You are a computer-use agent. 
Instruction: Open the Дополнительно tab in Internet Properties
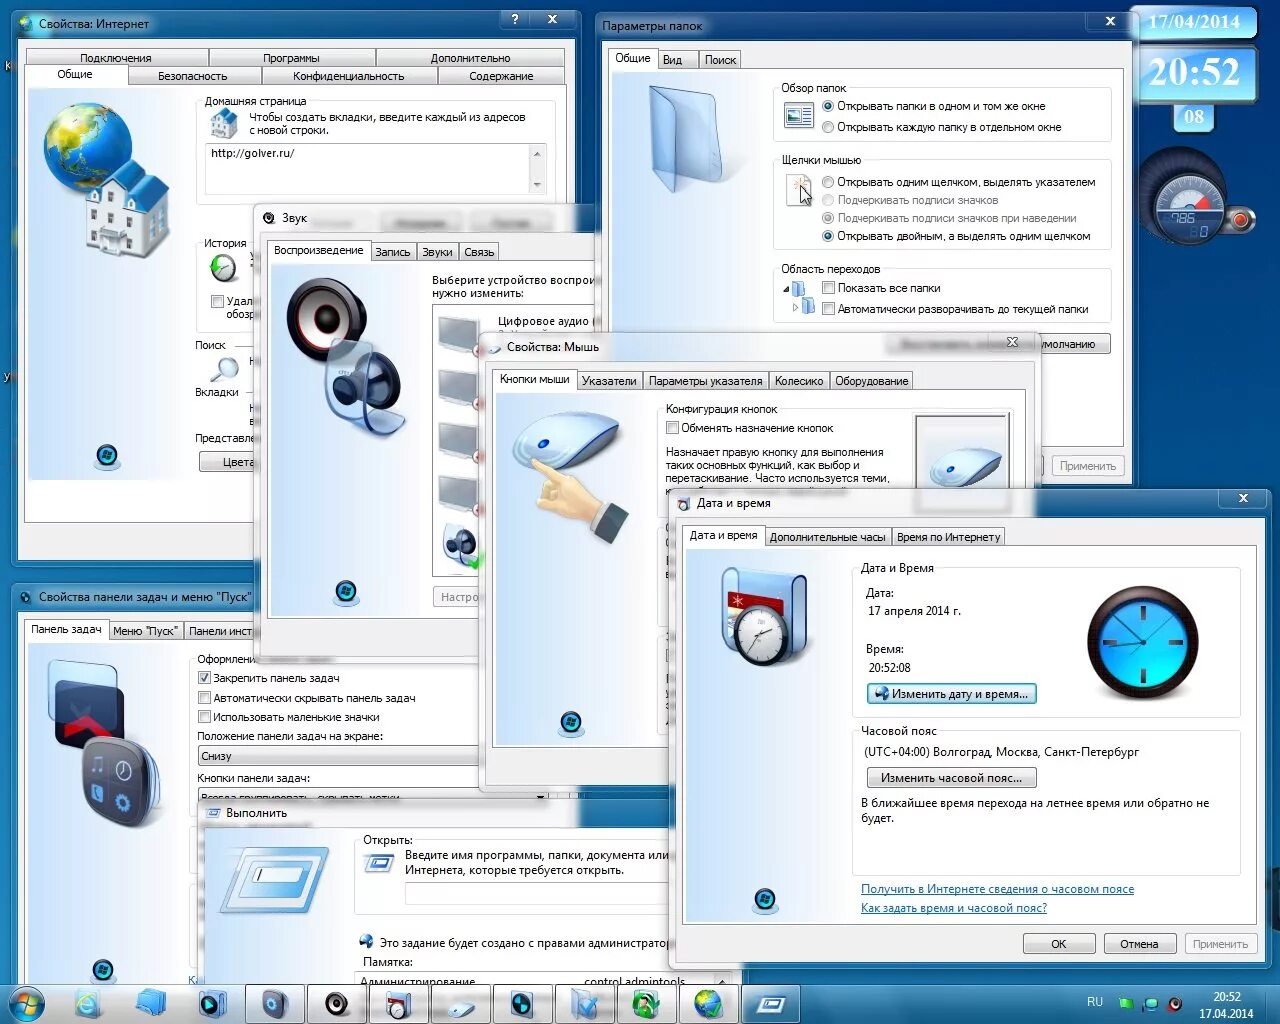coord(470,58)
